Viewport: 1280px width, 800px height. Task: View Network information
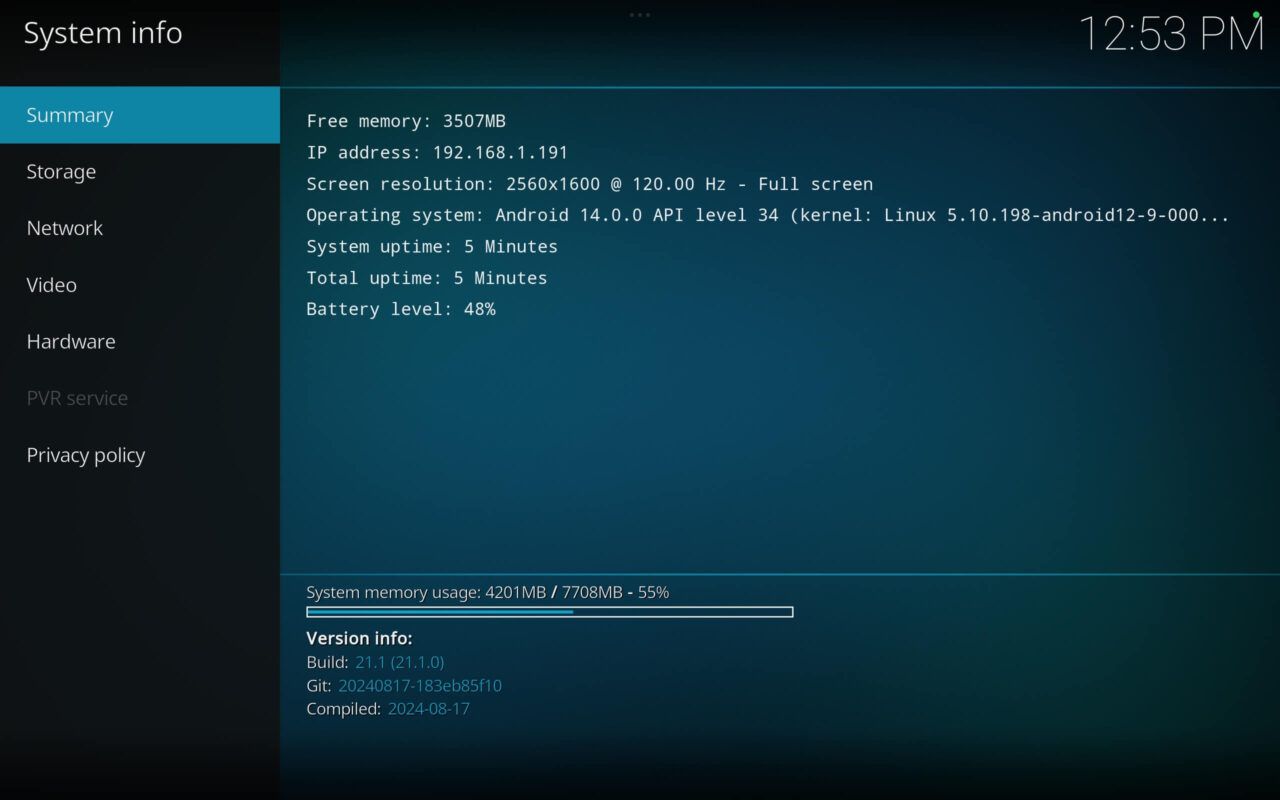(x=64, y=228)
